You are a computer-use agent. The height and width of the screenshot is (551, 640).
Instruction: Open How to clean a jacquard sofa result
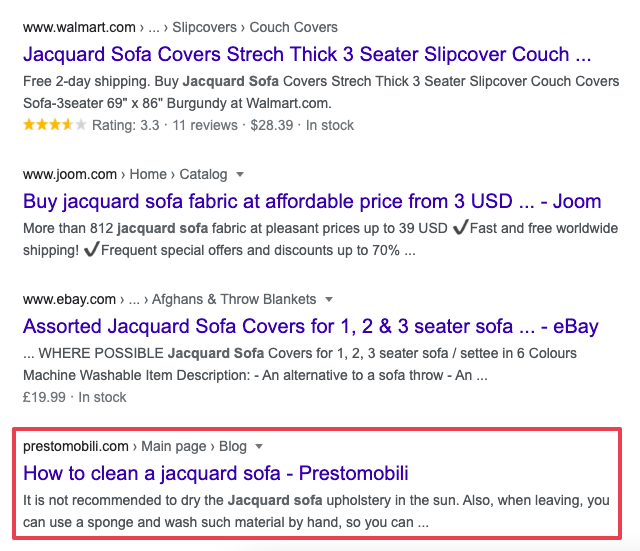216,473
